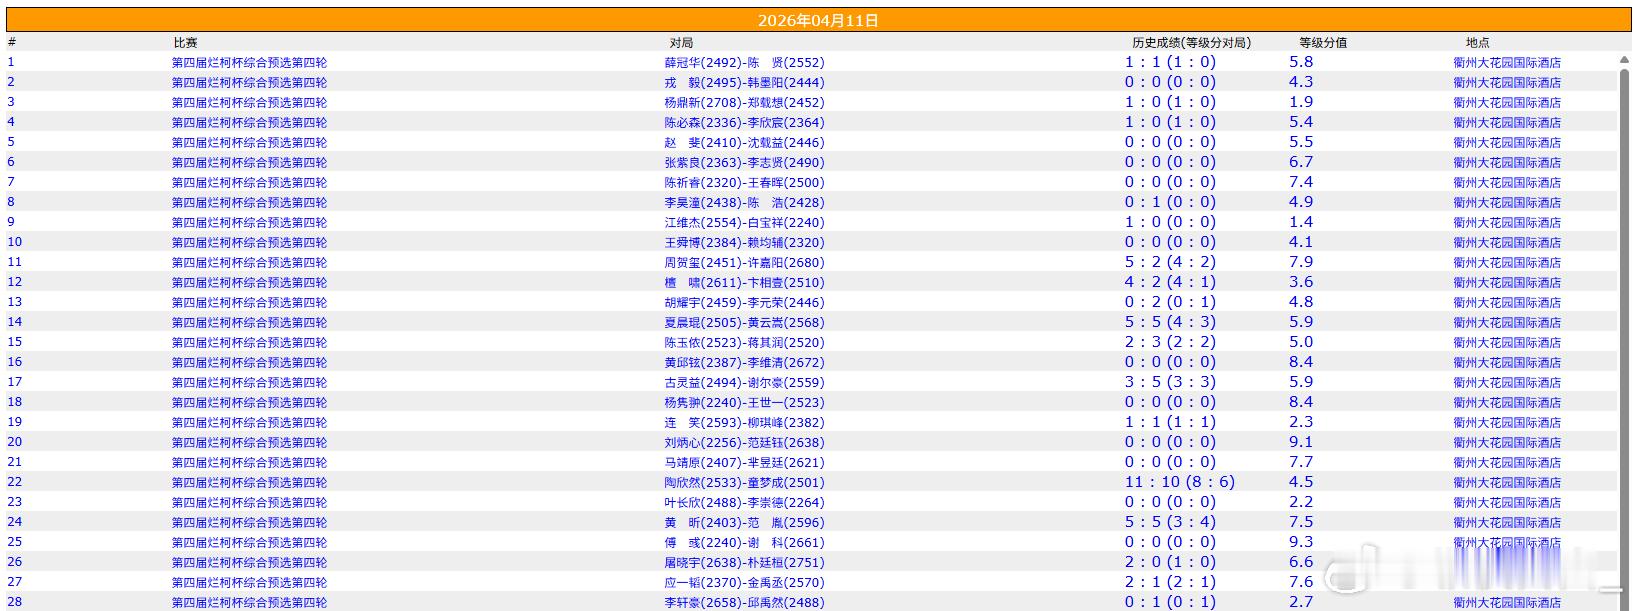This screenshot has height=611, width=1637.
Task: Select the history score 5 : 2 (4 : 2)
Action: 1170,262
